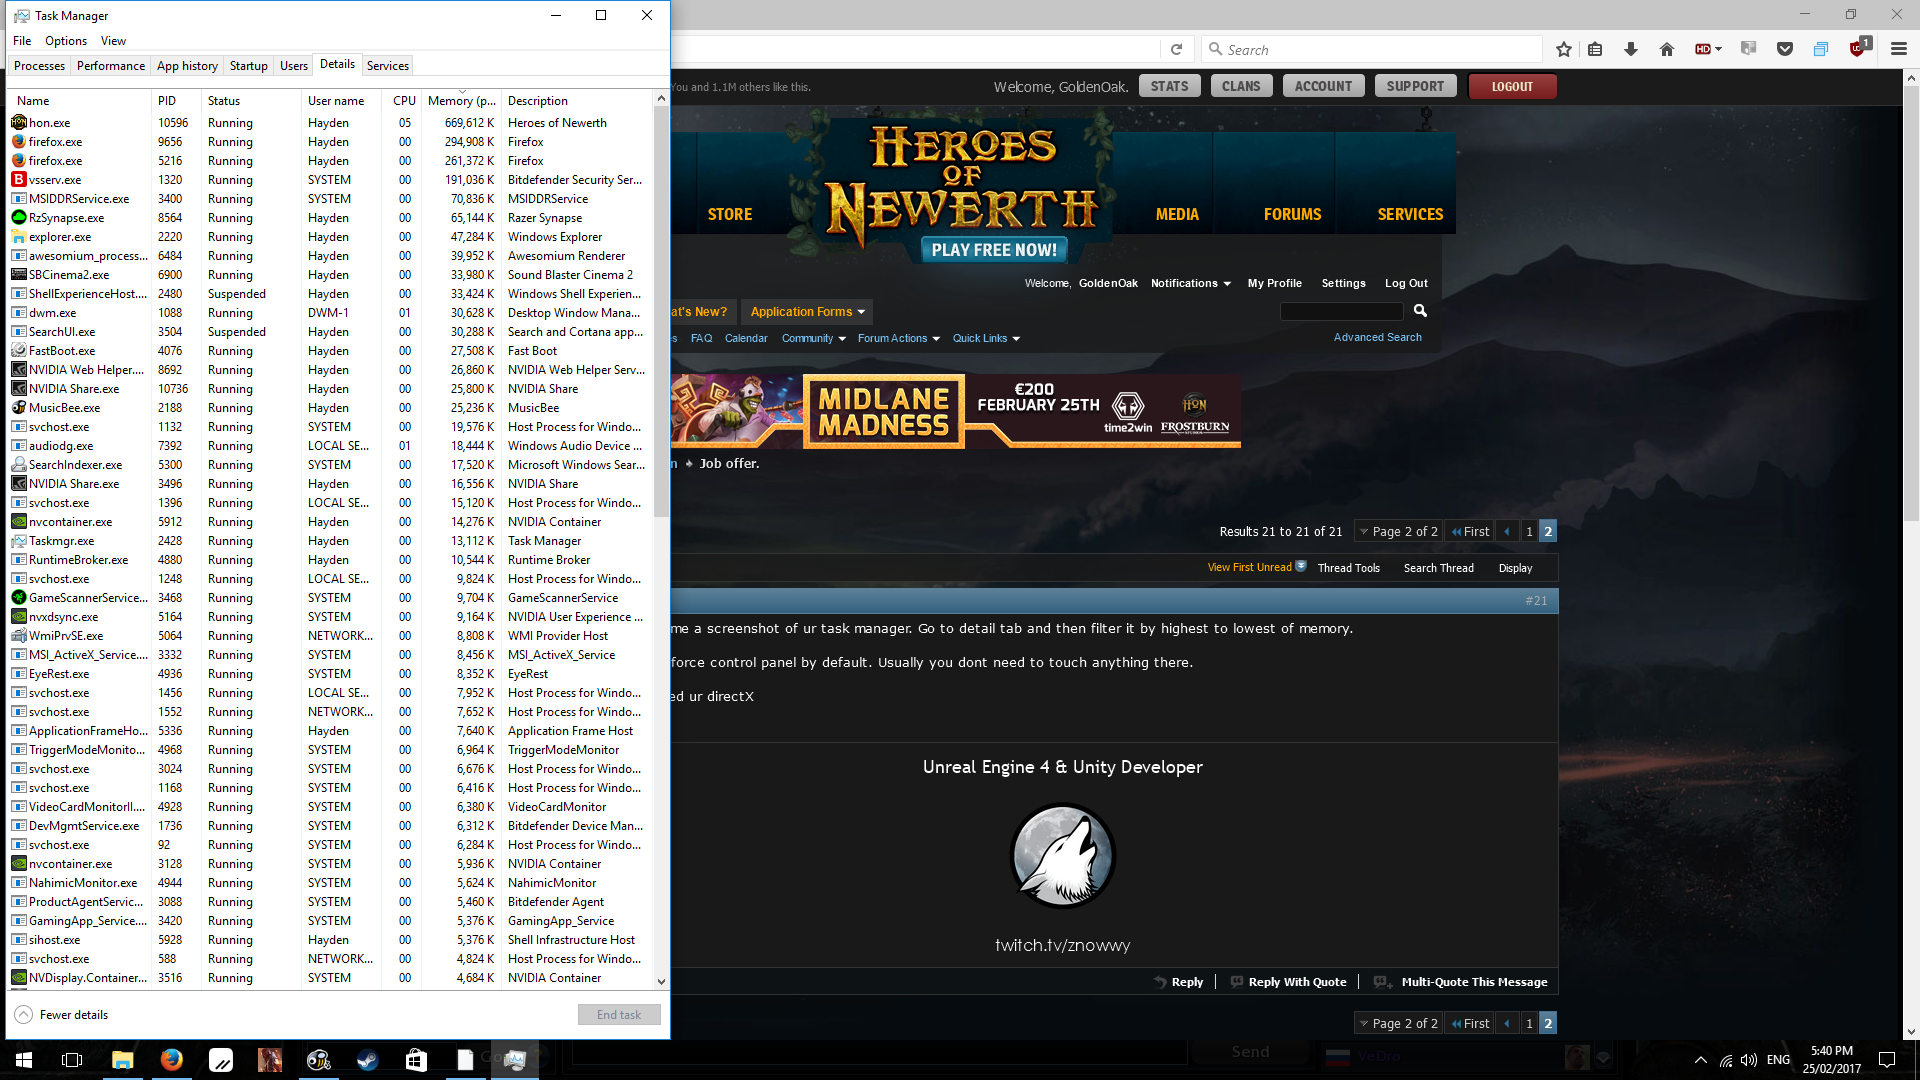Open bottom Page 2 of 2 dropdown
1920x1080 pixels.
pyautogui.click(x=1398, y=1023)
